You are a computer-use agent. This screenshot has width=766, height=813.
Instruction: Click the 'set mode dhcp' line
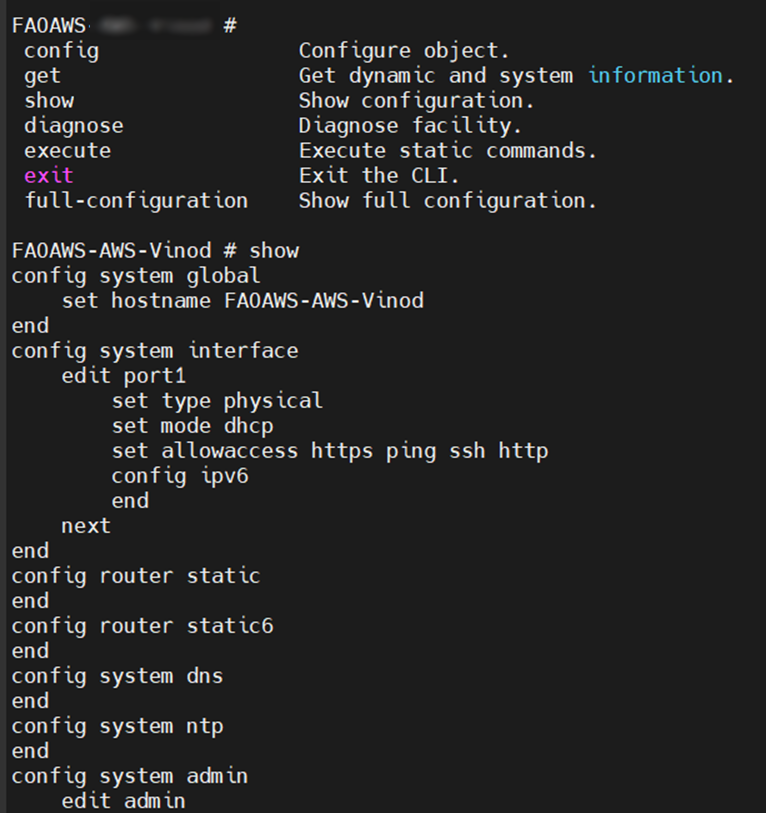coord(192,426)
